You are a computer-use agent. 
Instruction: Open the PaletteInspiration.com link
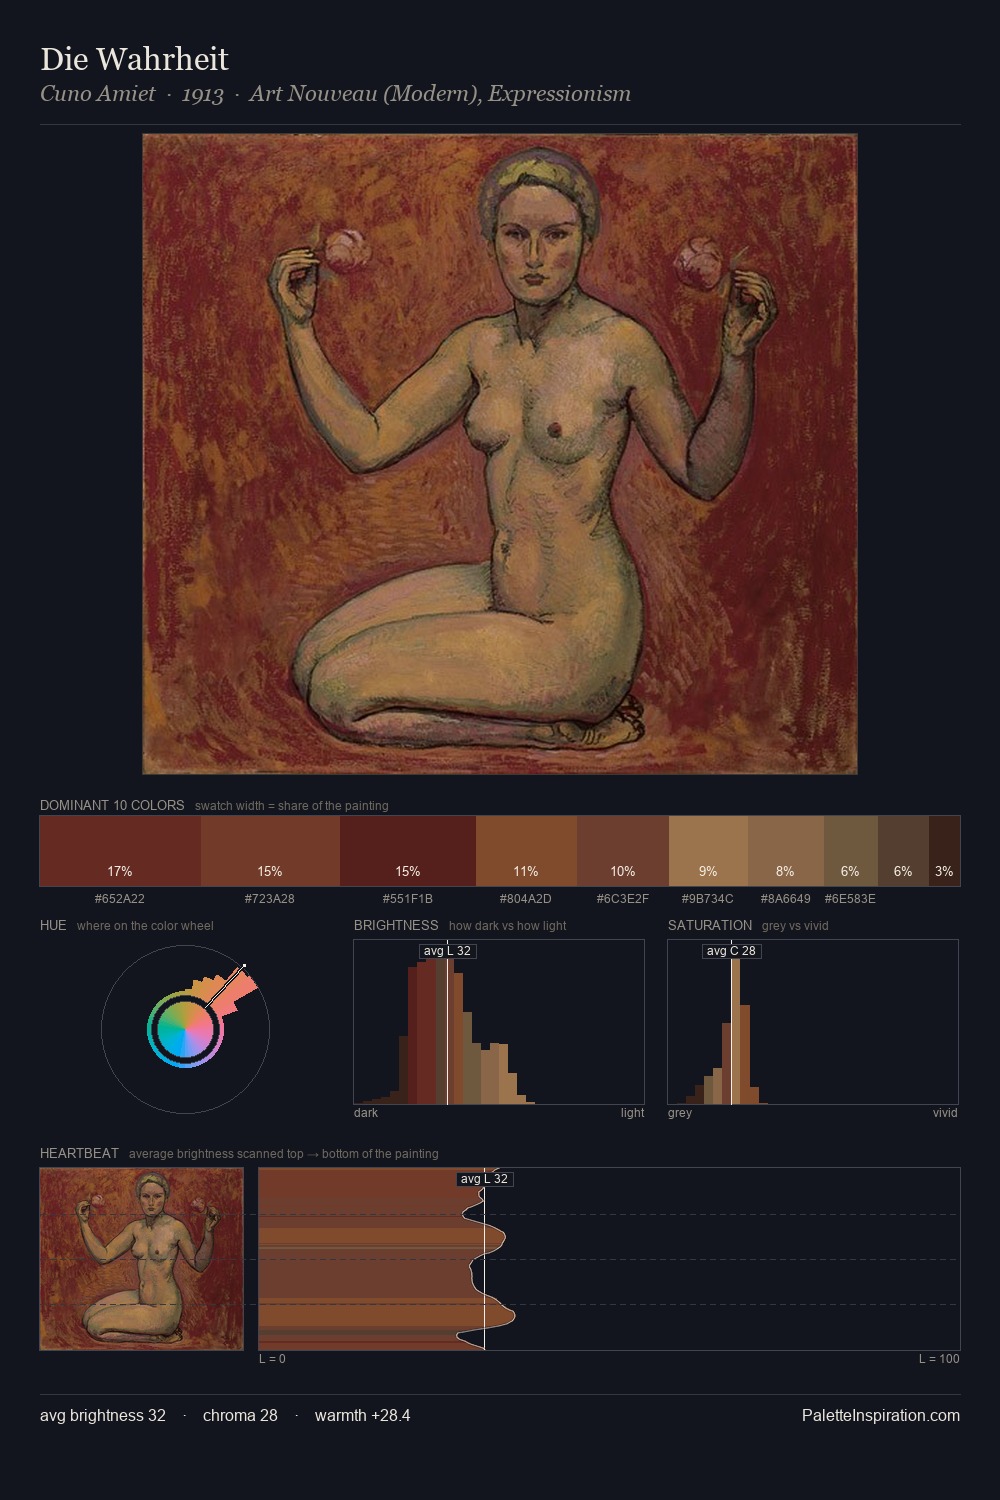[881, 1415]
